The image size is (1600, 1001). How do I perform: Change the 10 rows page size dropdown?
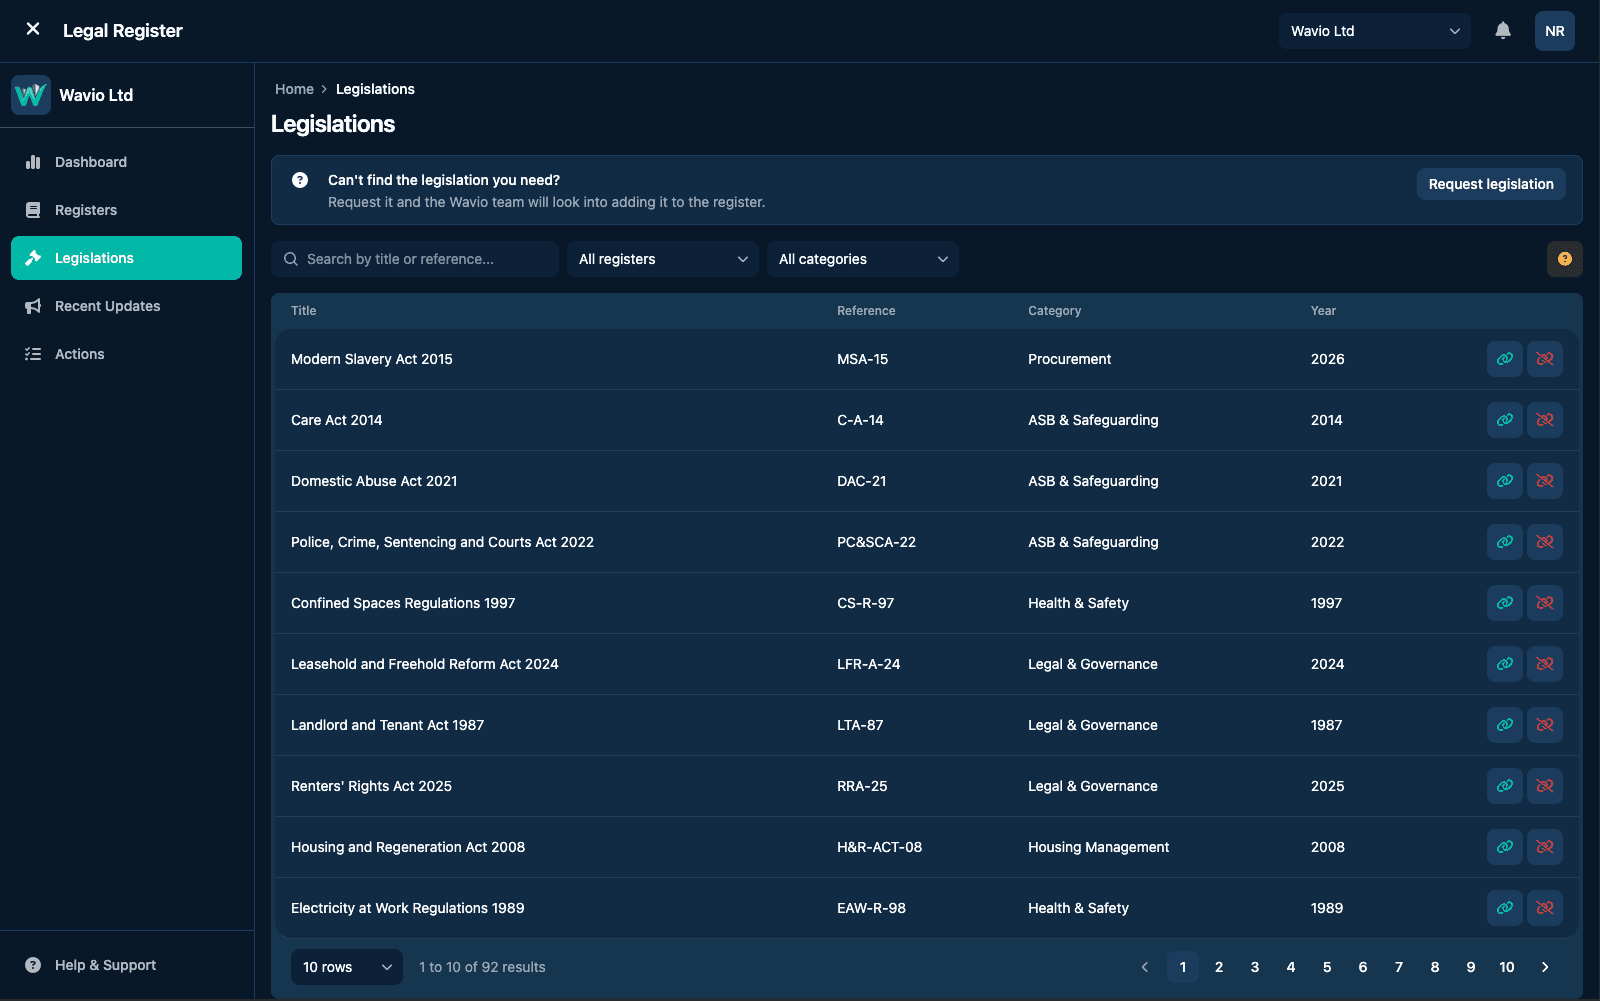coord(347,967)
